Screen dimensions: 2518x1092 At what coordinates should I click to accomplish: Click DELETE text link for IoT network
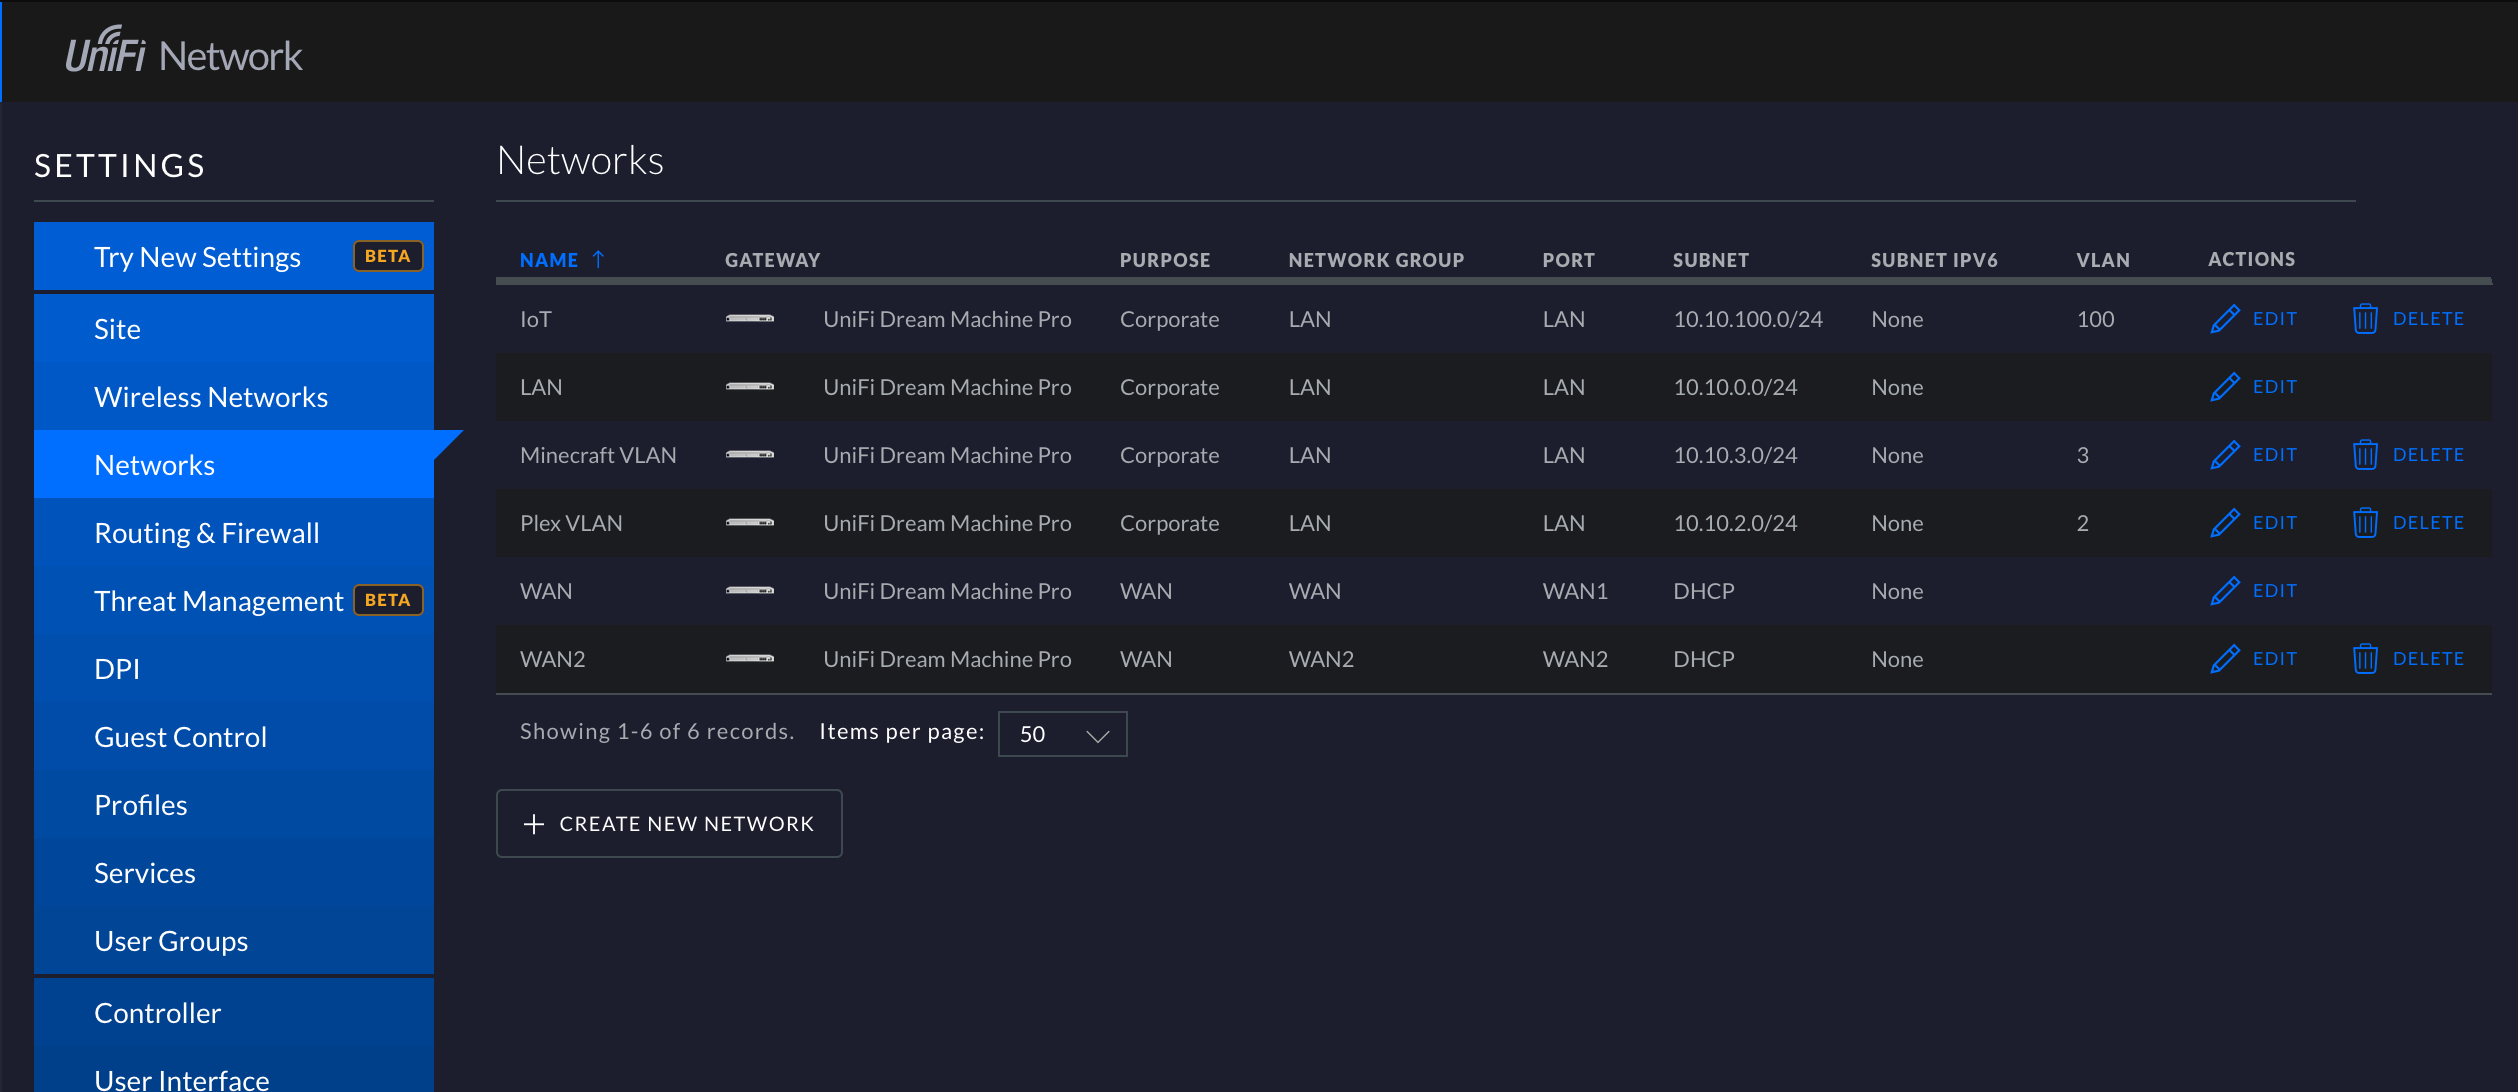2428,319
